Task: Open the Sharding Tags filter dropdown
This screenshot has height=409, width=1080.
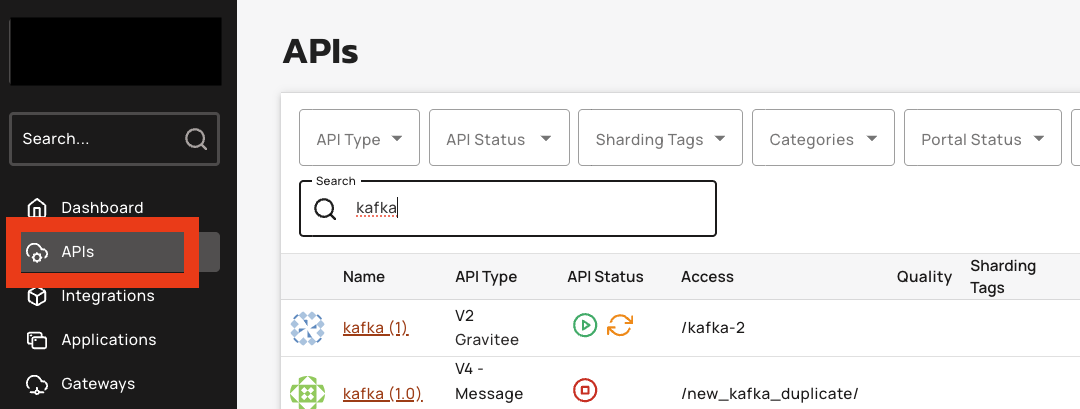Action: pyautogui.click(x=660, y=139)
